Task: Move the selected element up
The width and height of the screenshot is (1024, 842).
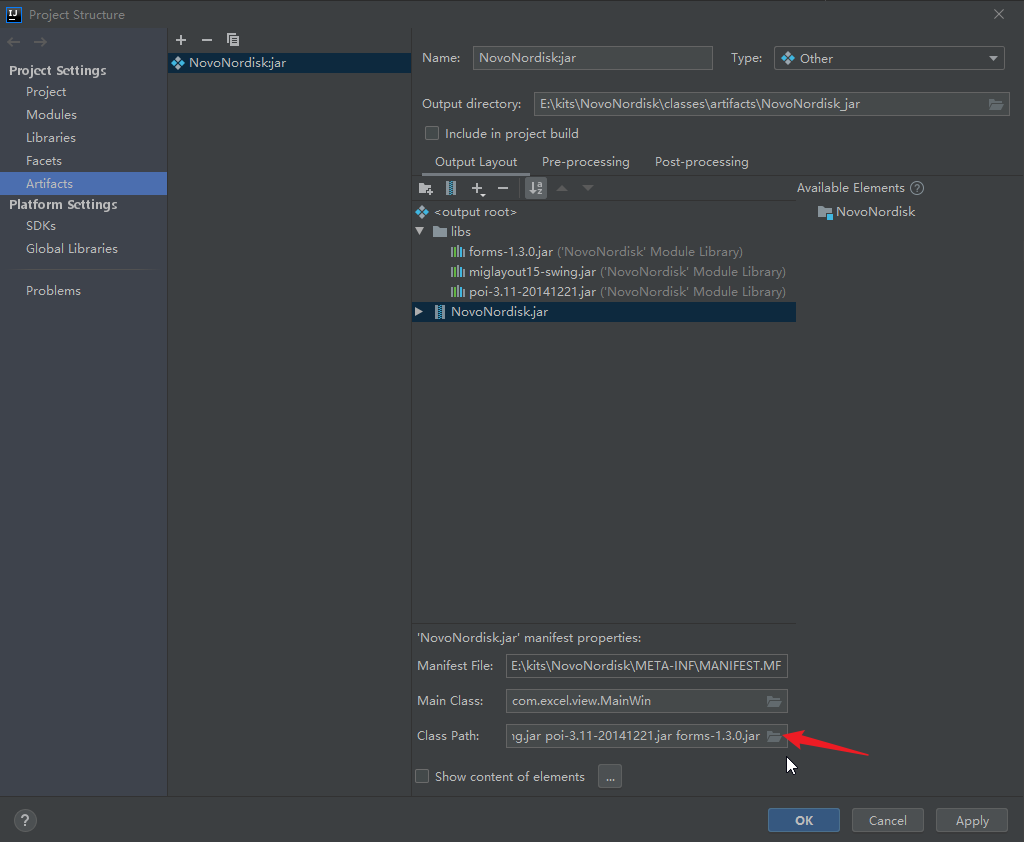Action: point(562,188)
